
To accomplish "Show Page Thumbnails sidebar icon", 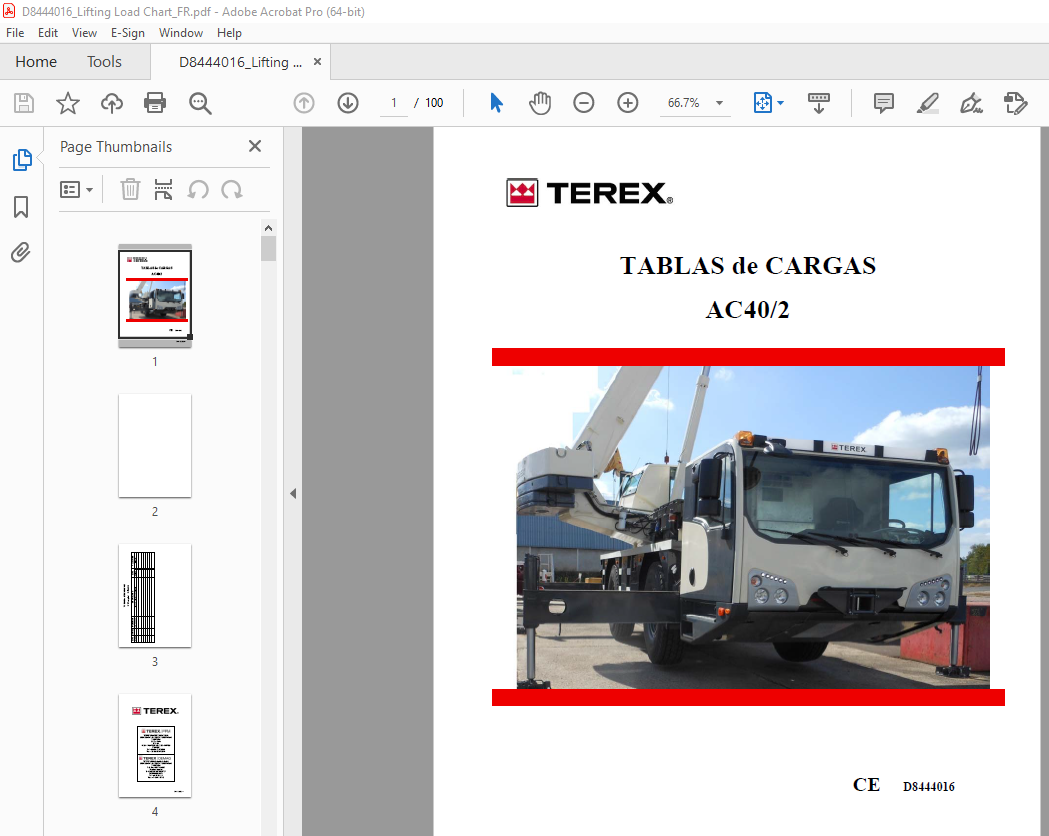I will 22,160.
